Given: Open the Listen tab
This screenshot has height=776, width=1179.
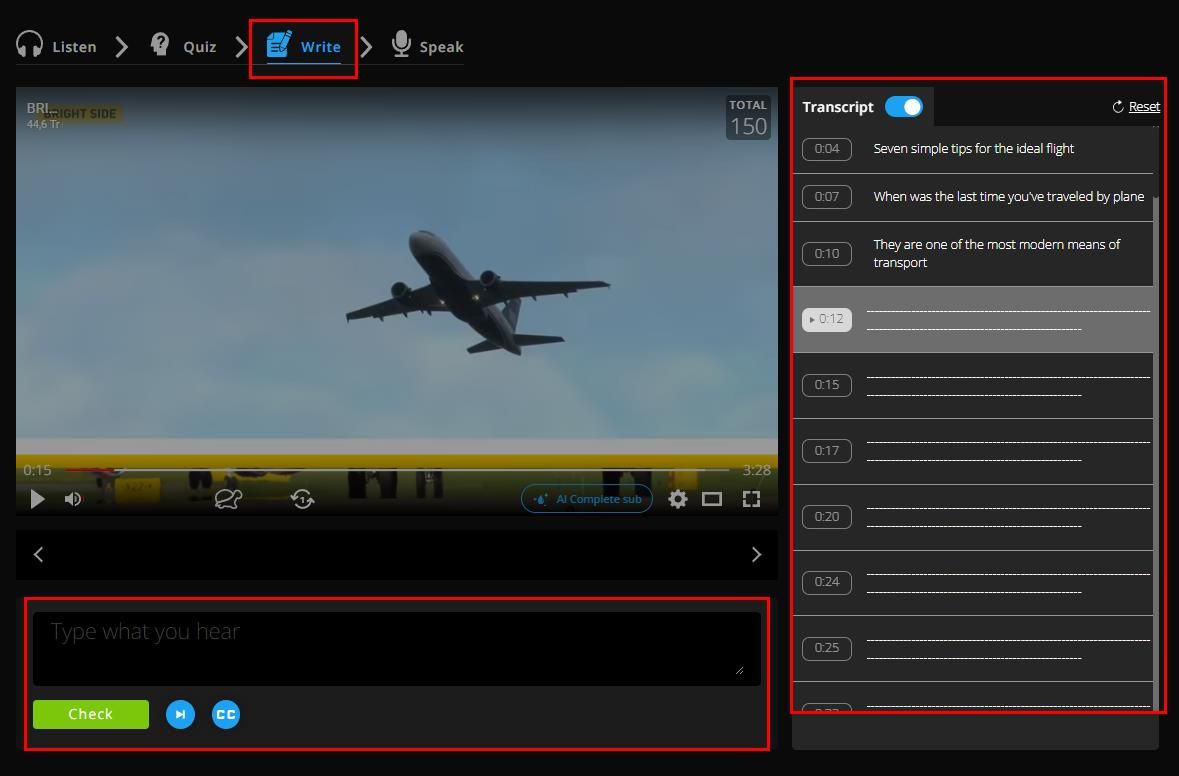Looking at the screenshot, I should click(57, 46).
